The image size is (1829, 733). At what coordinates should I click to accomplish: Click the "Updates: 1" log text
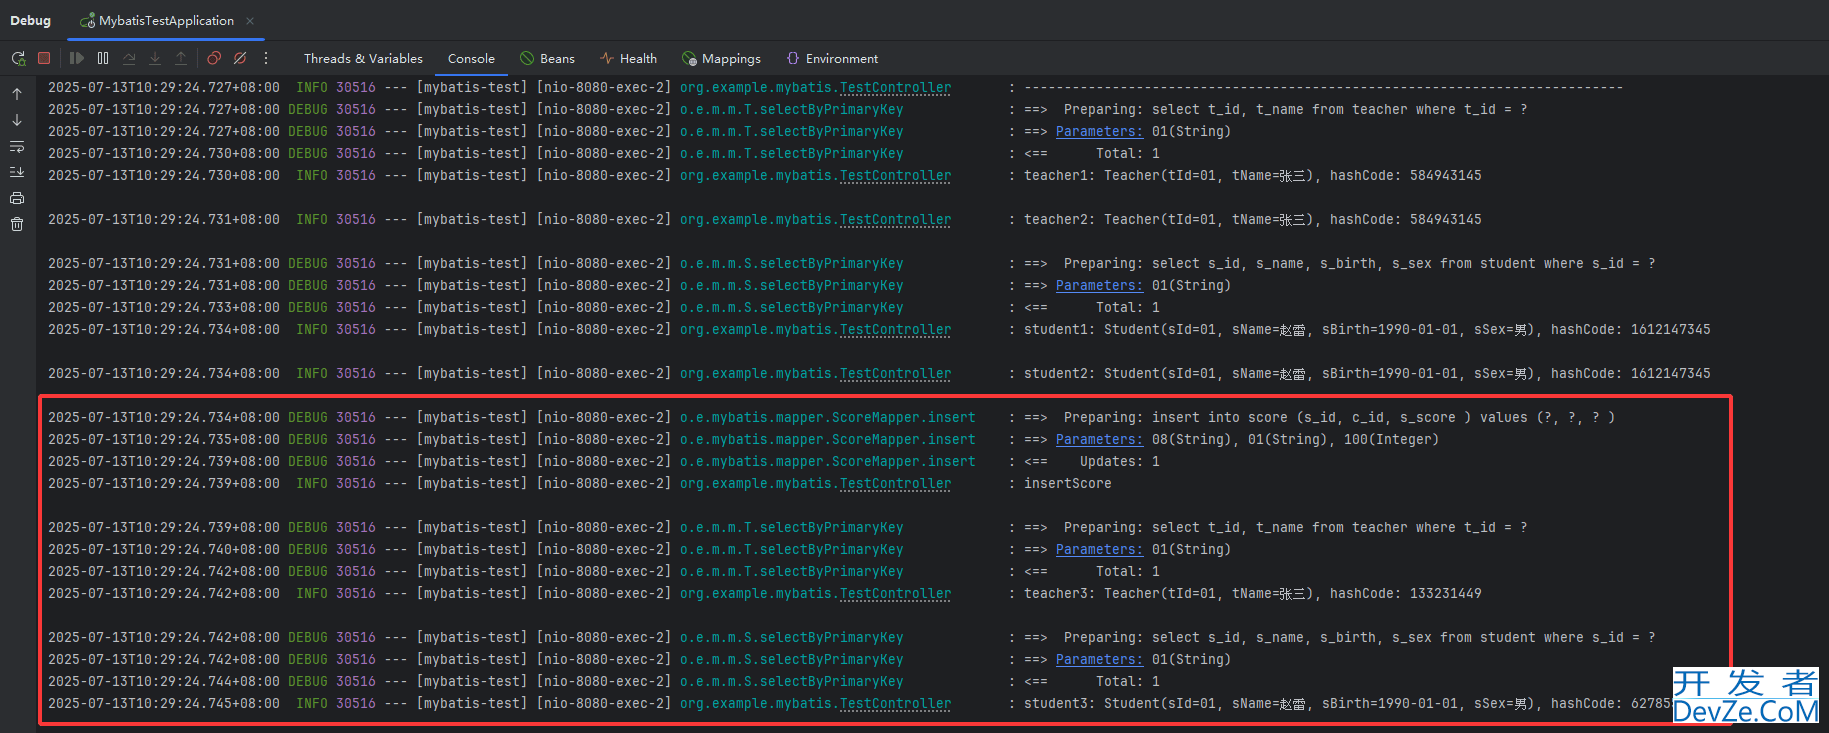[x=1119, y=462]
